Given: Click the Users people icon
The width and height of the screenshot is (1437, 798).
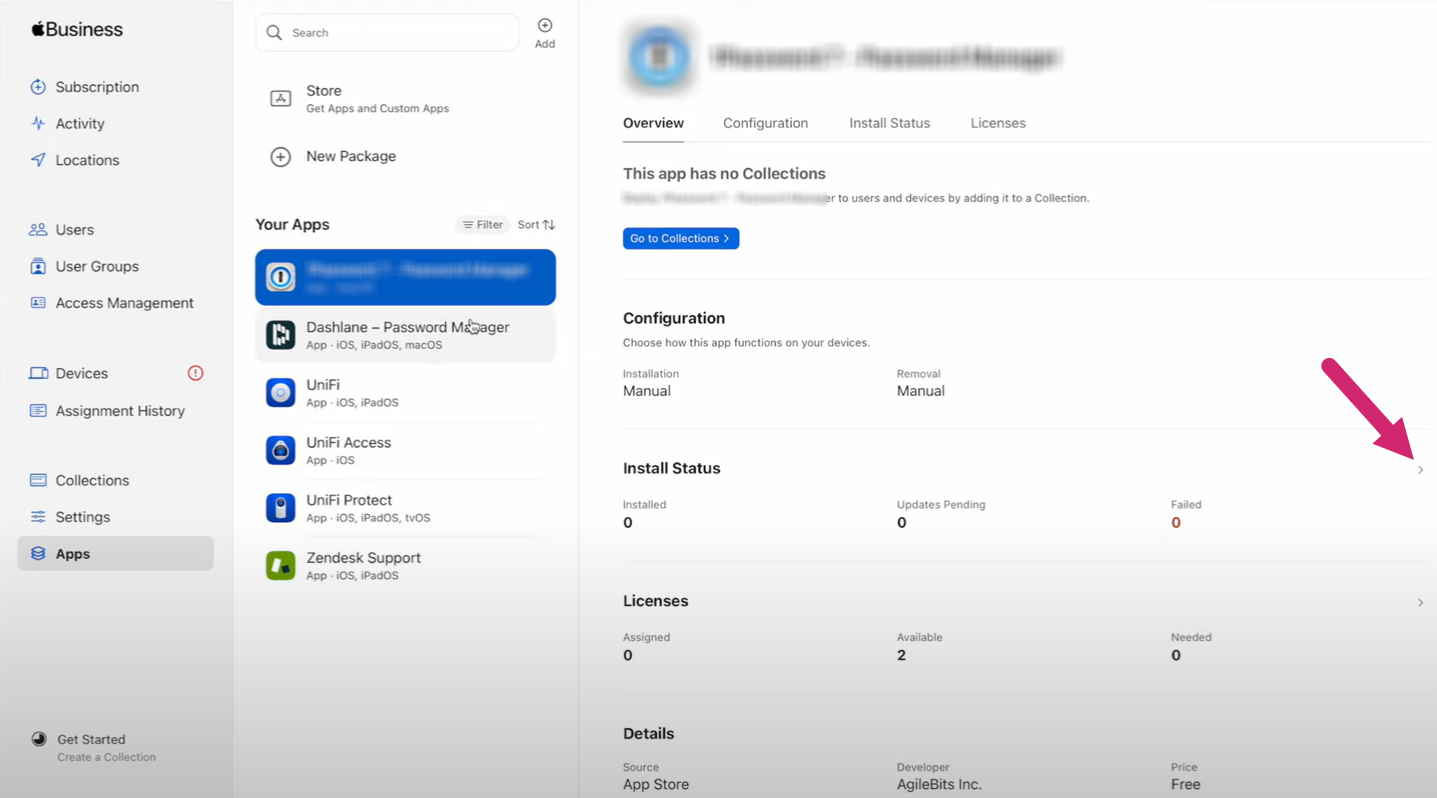Looking at the screenshot, I should click(38, 230).
